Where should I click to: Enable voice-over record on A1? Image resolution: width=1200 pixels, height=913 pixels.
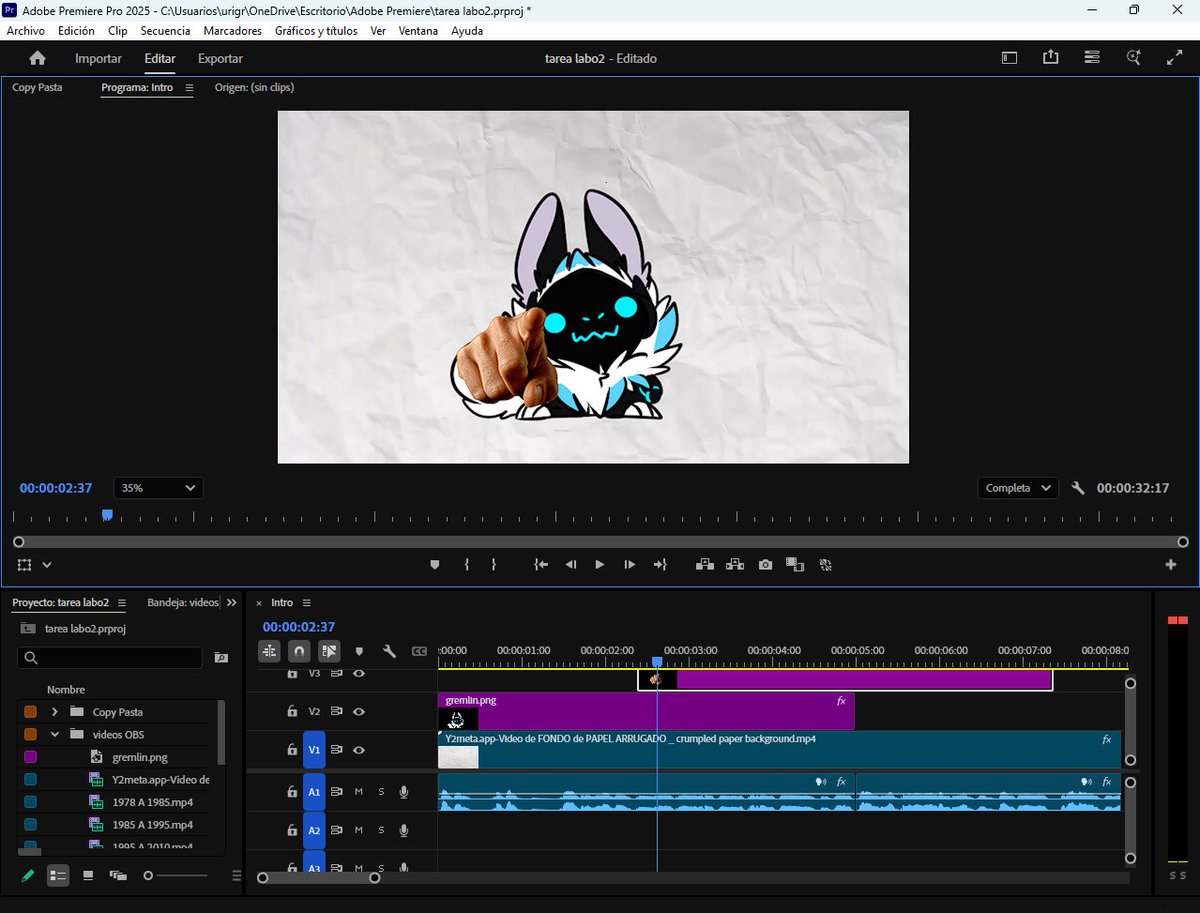404,792
